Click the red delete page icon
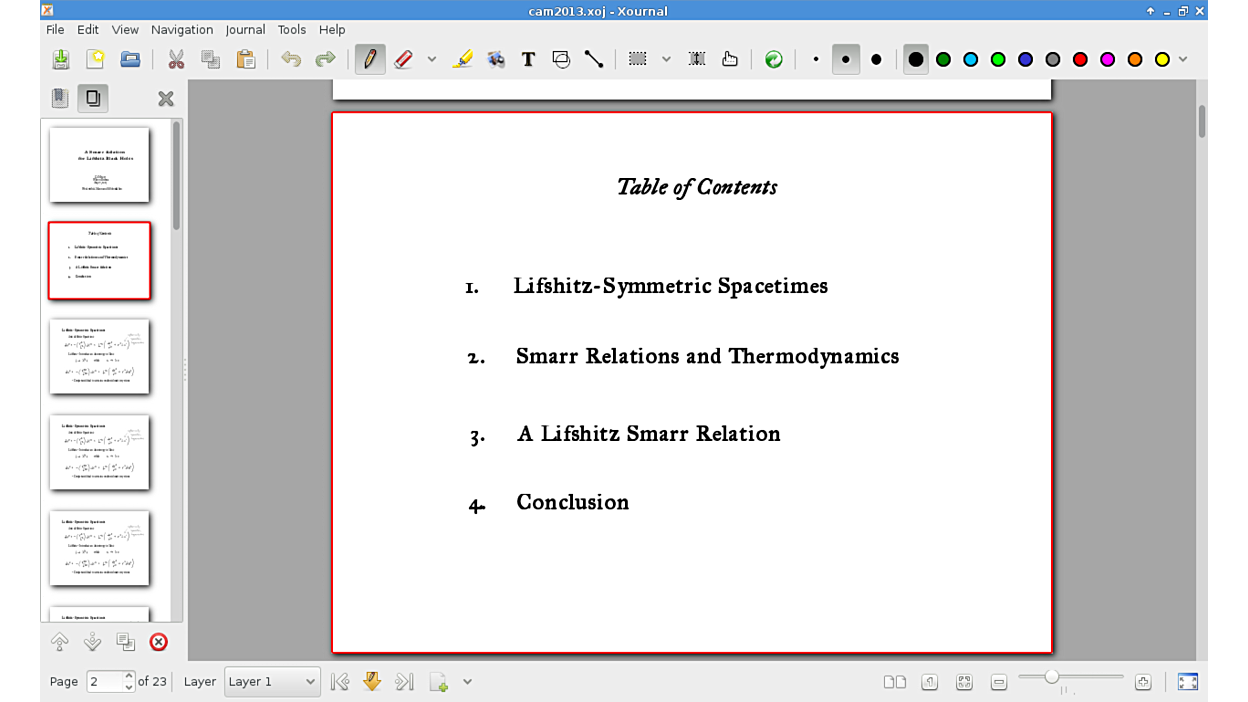Screen dimensions: 1248x702 (158, 642)
